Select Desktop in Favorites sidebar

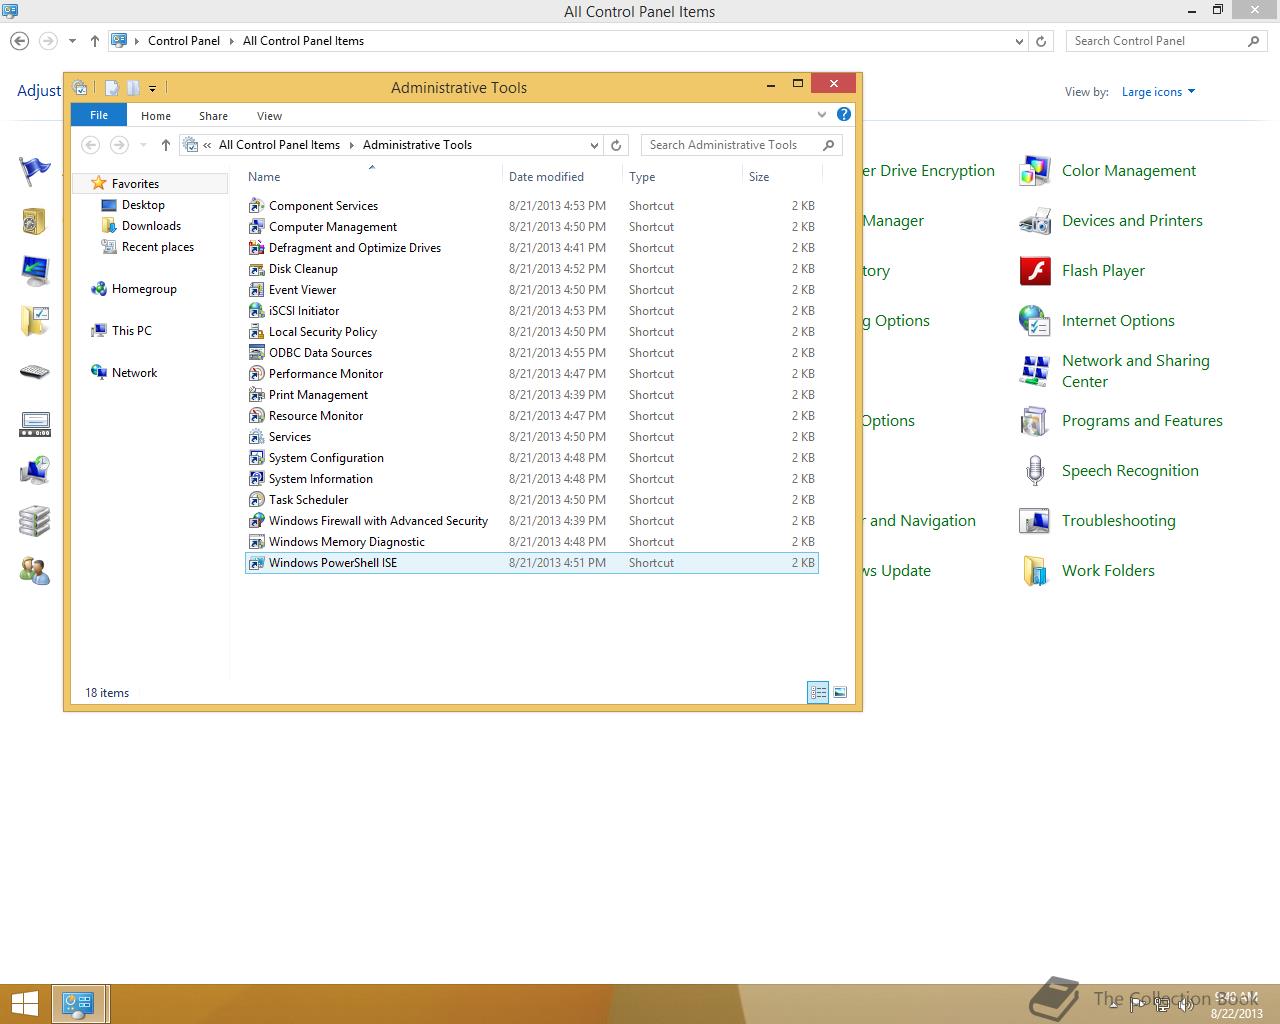click(x=143, y=205)
